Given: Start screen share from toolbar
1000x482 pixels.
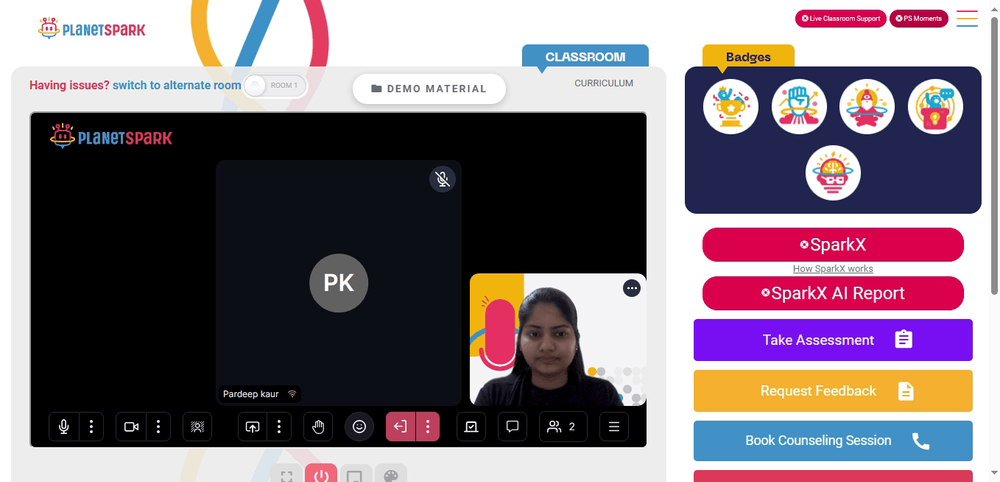Looking at the screenshot, I should point(253,427).
